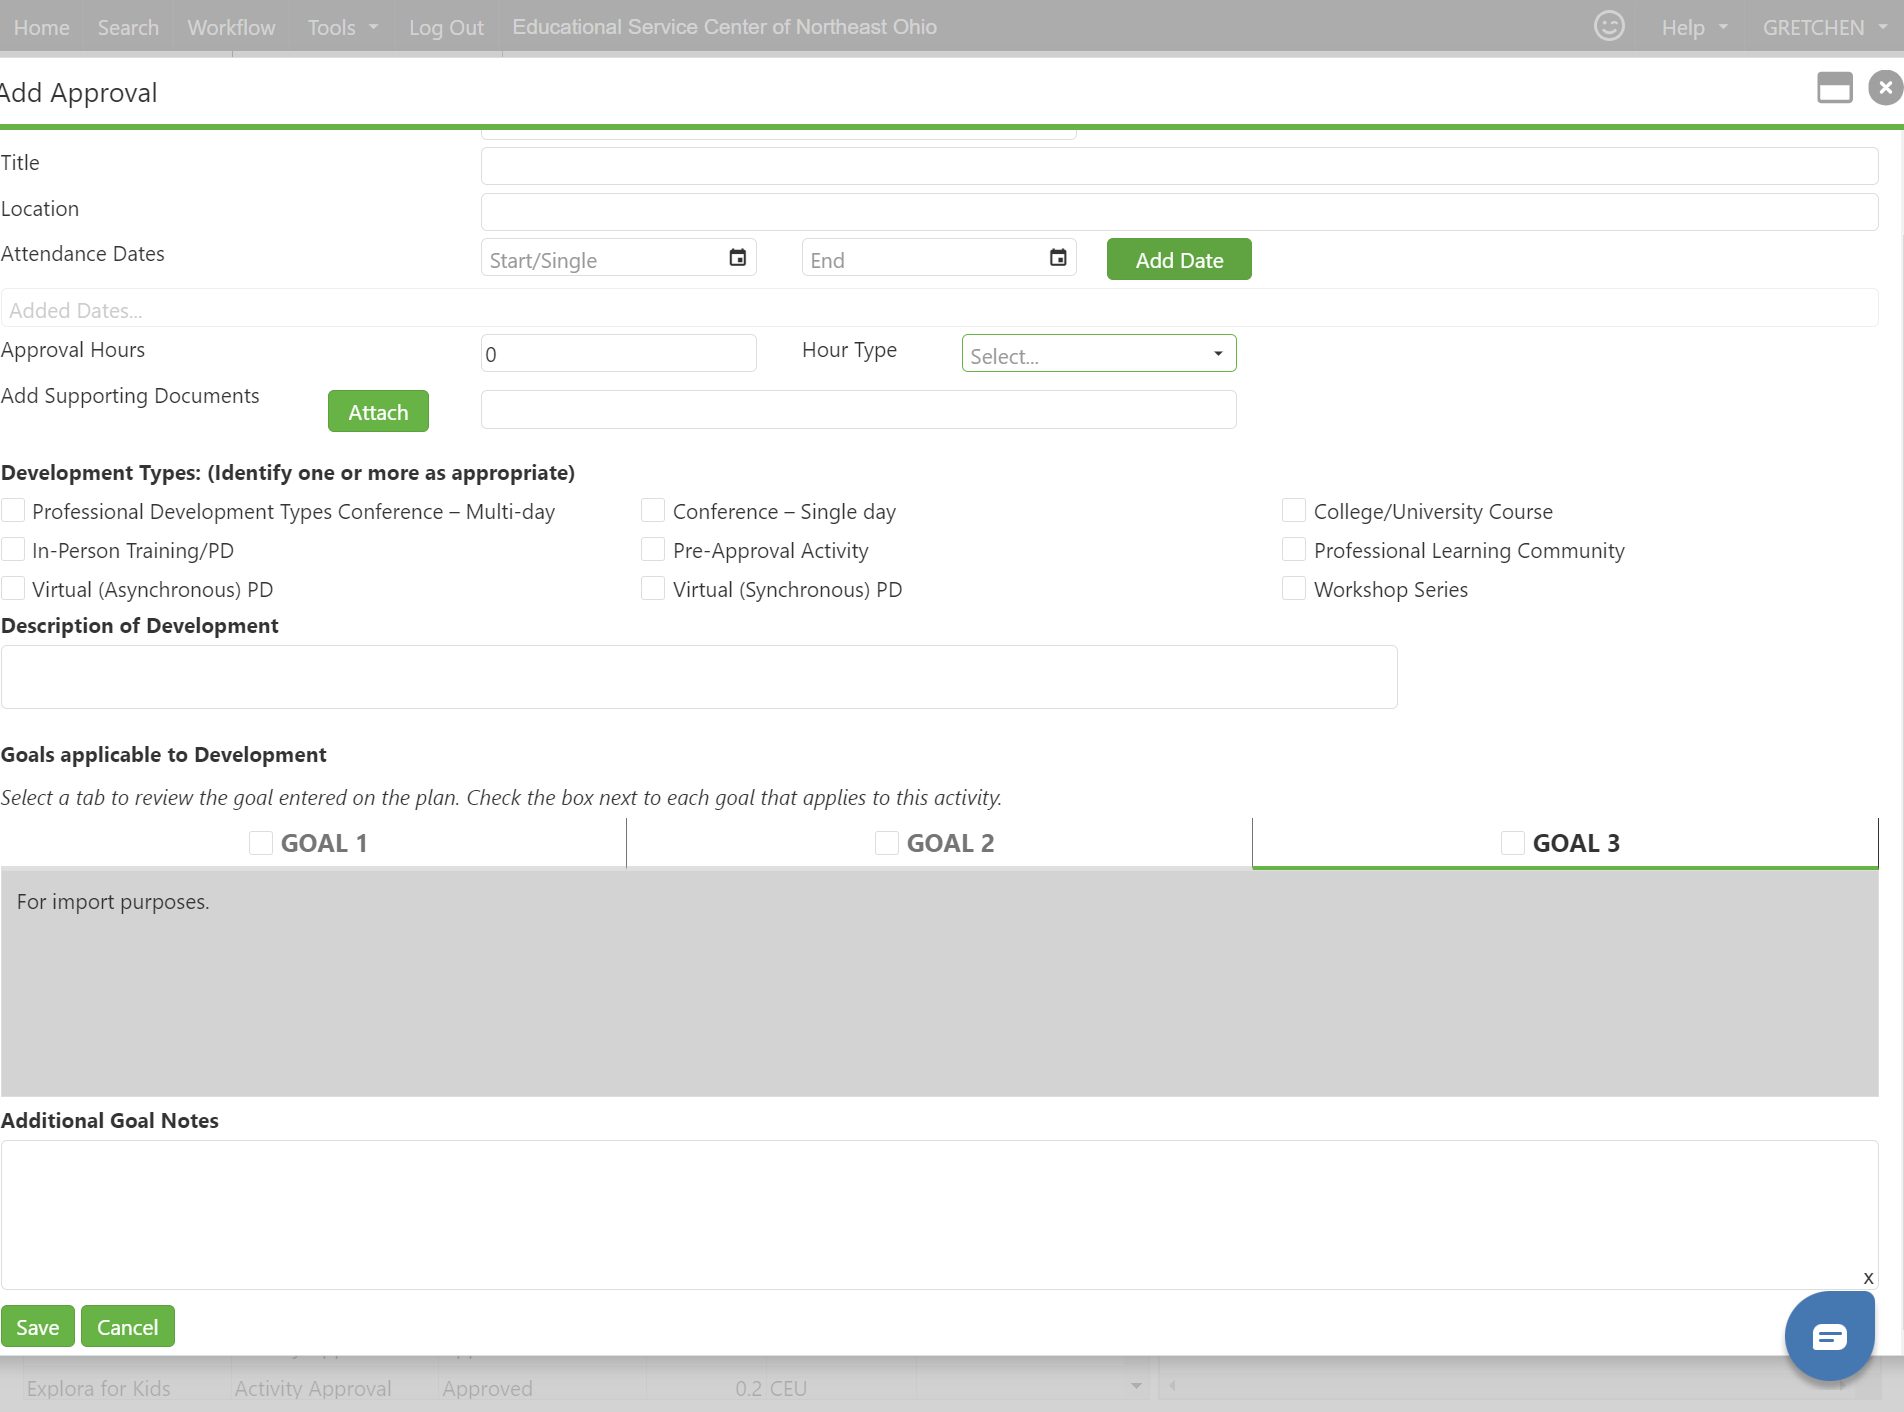The image size is (1904, 1412).
Task: Open the chat support bubble
Action: [1829, 1336]
